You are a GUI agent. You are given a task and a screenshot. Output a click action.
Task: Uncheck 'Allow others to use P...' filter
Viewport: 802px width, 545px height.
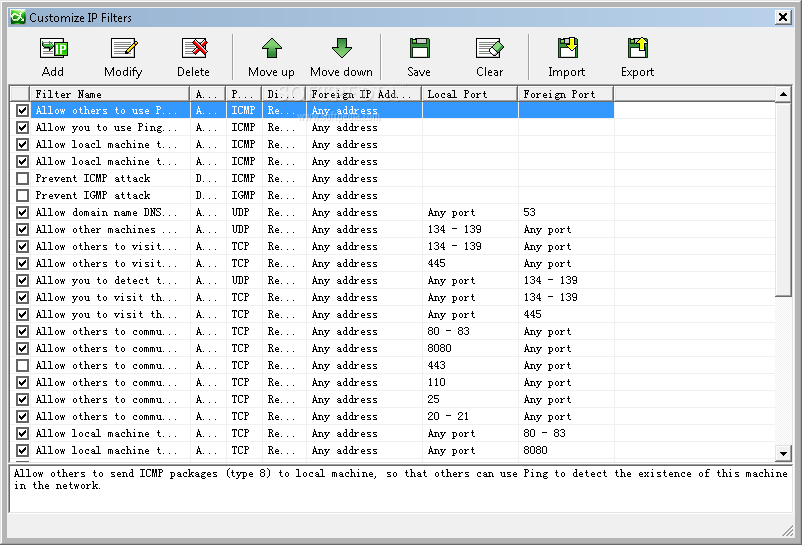(22, 110)
